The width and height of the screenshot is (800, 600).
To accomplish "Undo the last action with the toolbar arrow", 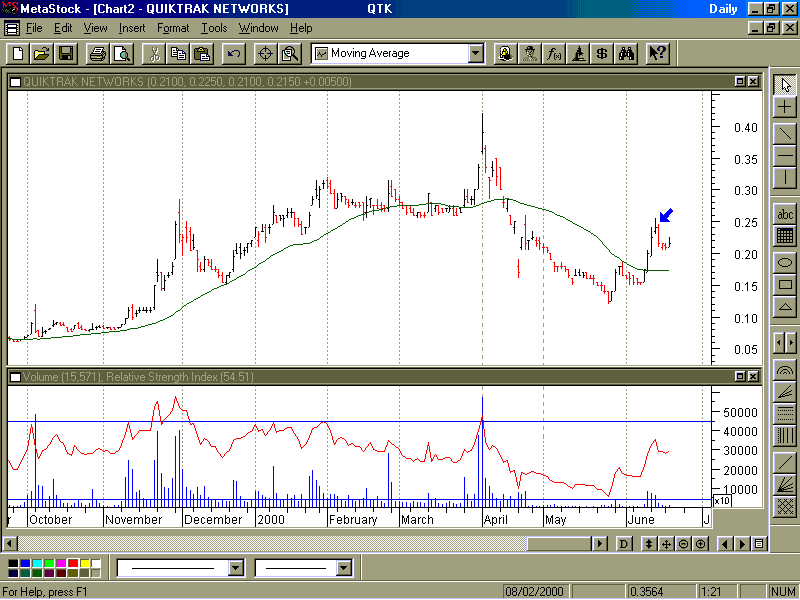I will 234,53.
